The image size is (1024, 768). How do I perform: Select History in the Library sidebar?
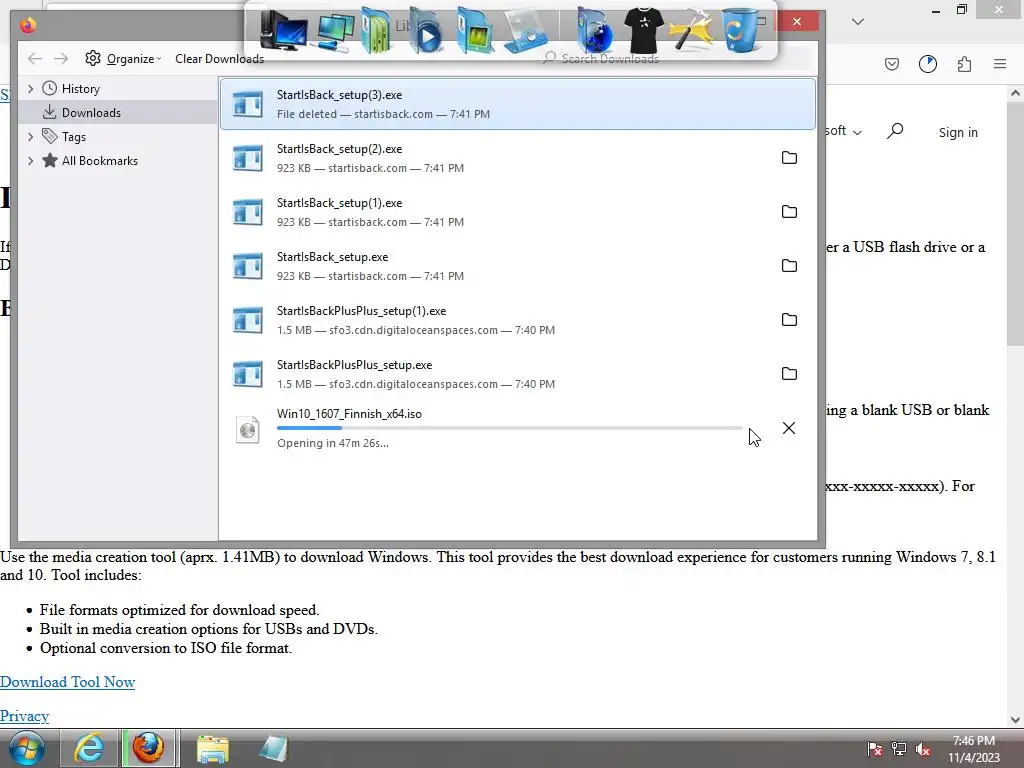(80, 89)
